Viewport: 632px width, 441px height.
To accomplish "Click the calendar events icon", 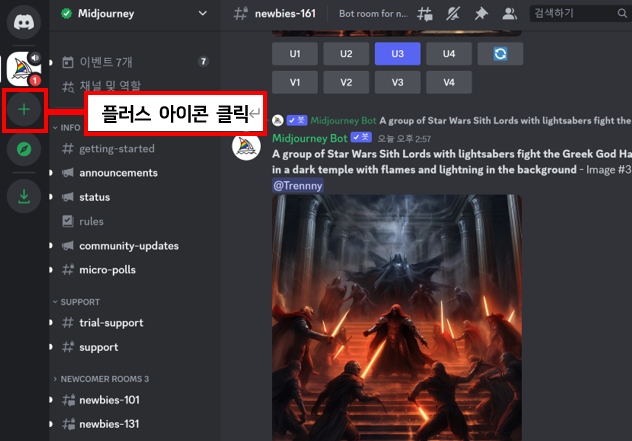I will (68, 62).
